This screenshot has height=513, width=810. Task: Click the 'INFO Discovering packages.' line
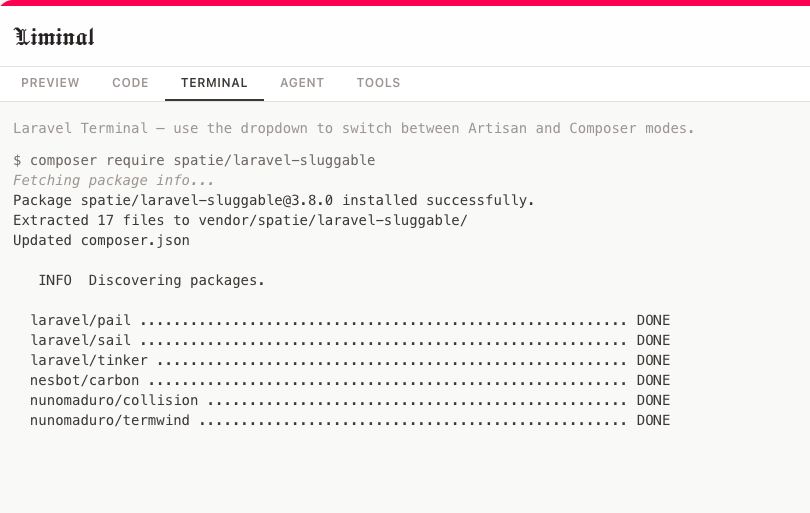[x=151, y=281]
